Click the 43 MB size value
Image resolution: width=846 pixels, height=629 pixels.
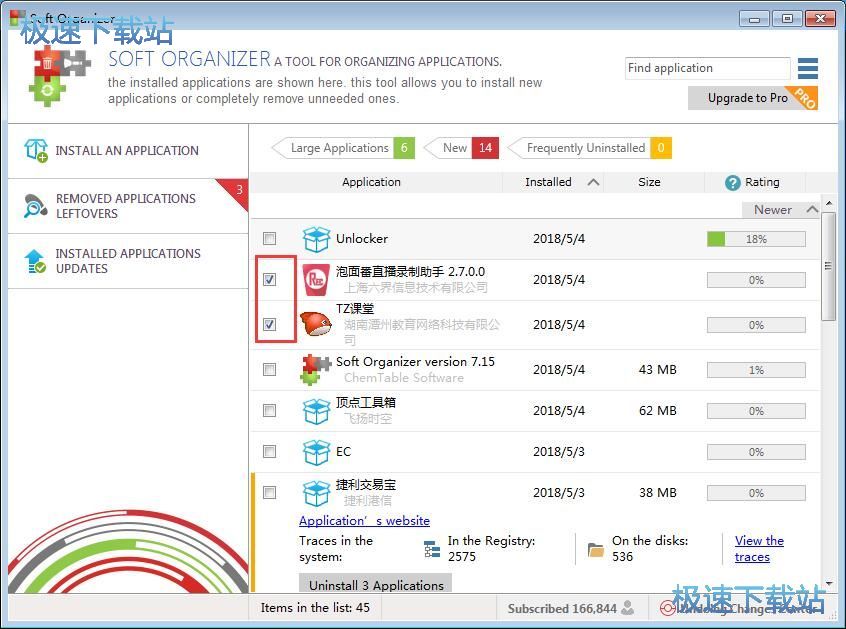pyautogui.click(x=657, y=370)
